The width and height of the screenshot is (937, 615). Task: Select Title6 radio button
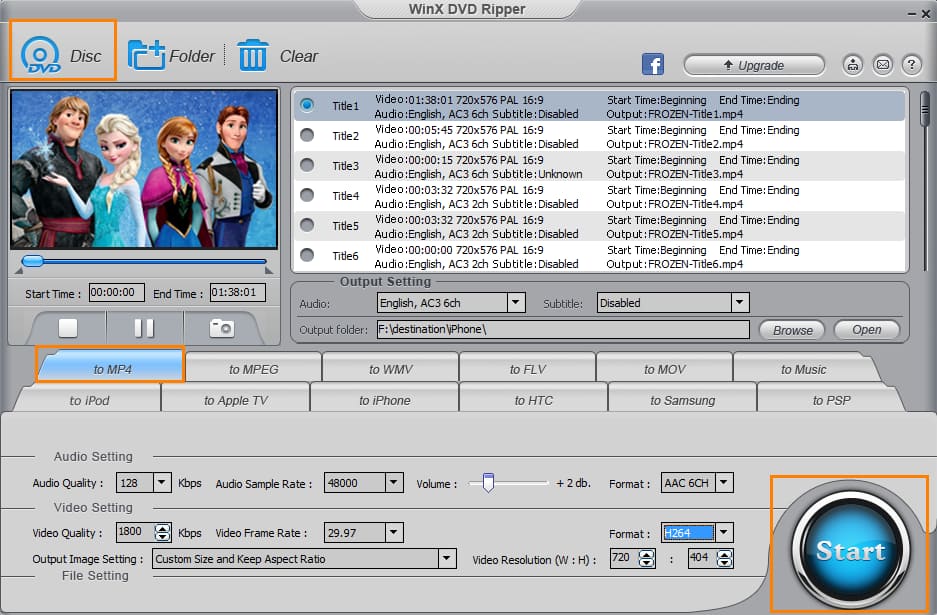(x=307, y=255)
